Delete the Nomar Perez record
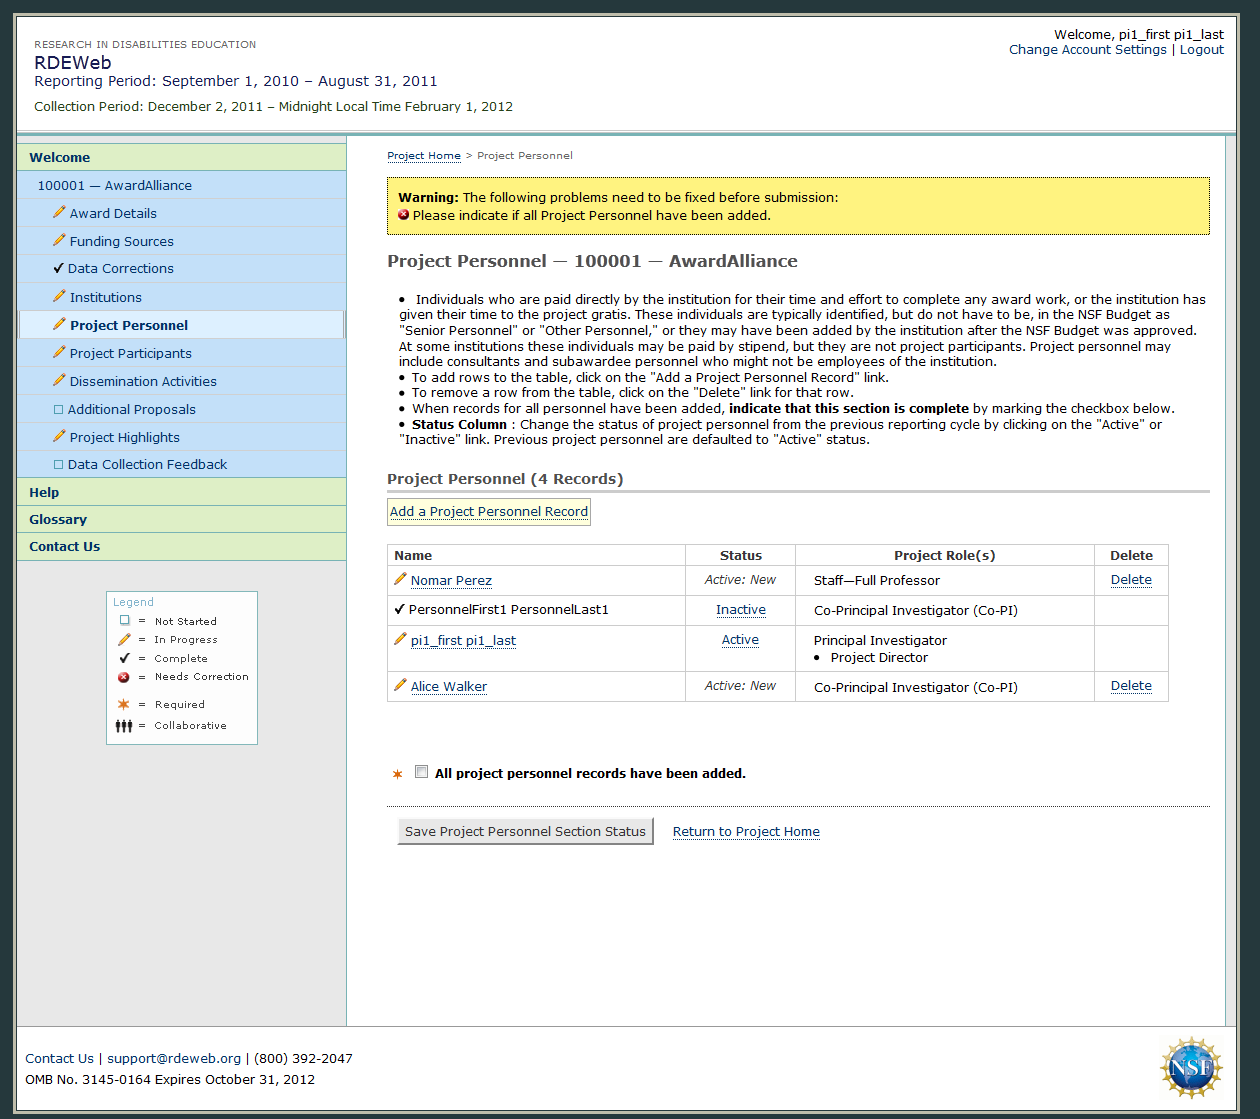Viewport: 1260px width, 1119px height. tap(1131, 580)
